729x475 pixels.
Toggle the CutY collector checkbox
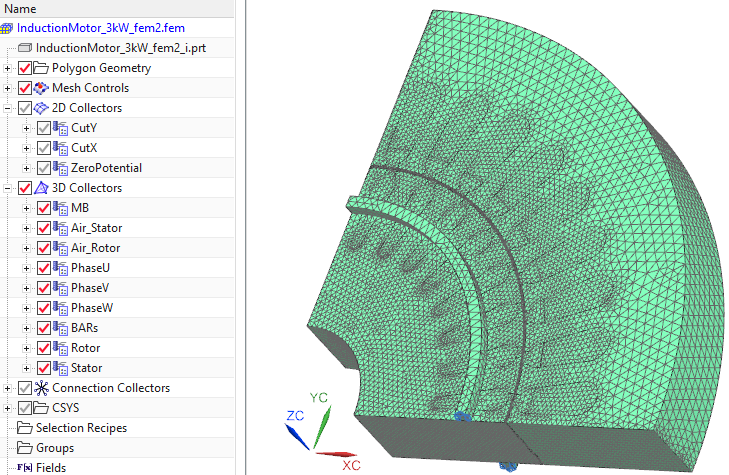[43, 128]
